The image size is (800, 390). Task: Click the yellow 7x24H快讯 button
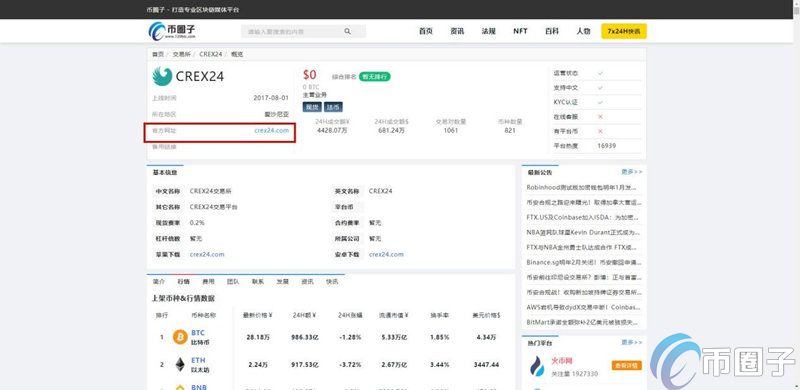coord(623,31)
